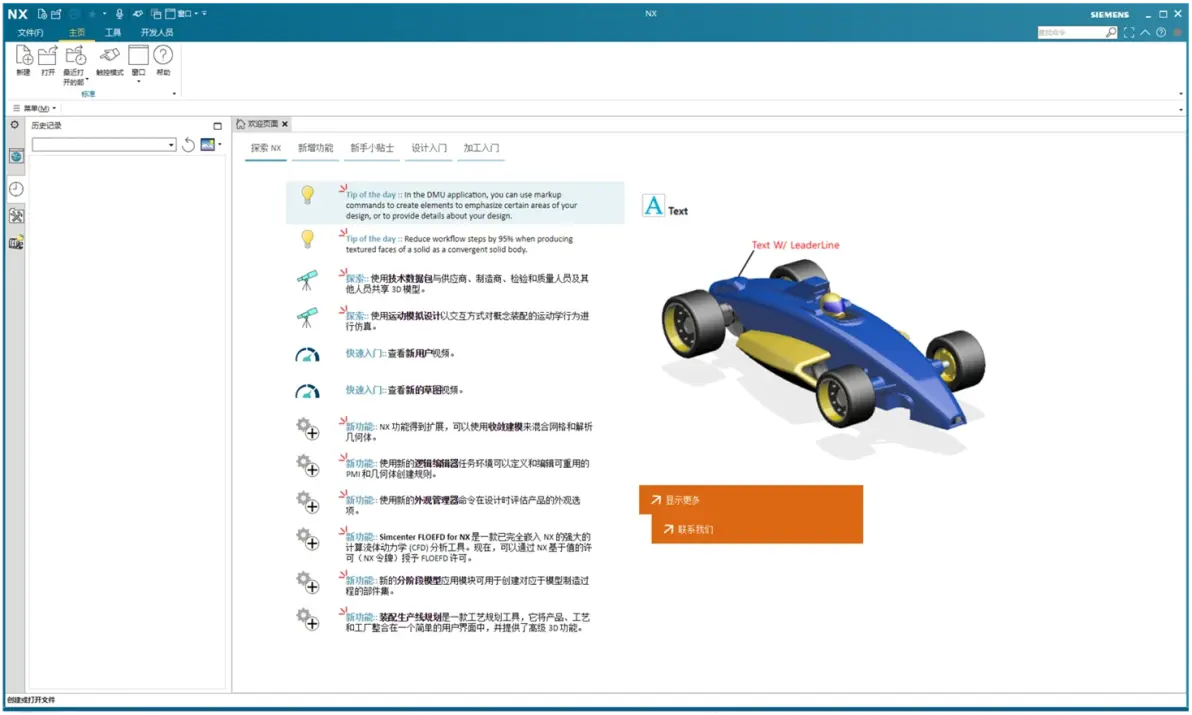The width and height of the screenshot is (1192, 715).
Task: Click the touch mode hand icon in the title bar
Action: pyautogui.click(x=138, y=14)
